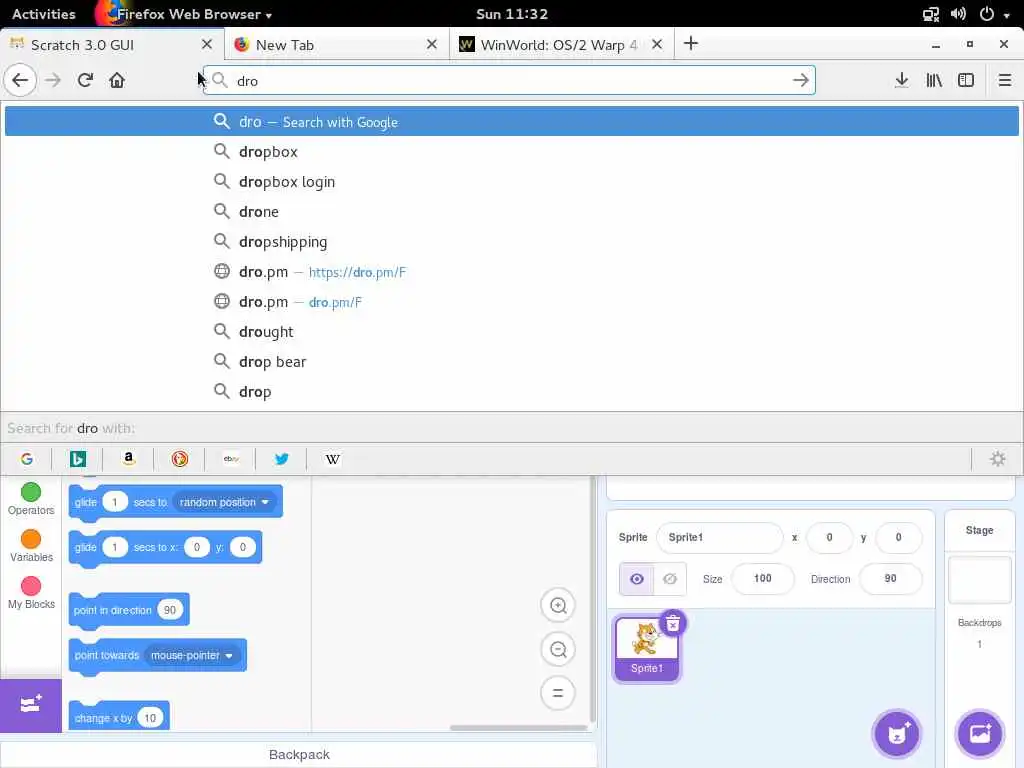The width and height of the screenshot is (1024, 768).
Task: Choose the 'drought' suggestion
Action: pos(511,332)
